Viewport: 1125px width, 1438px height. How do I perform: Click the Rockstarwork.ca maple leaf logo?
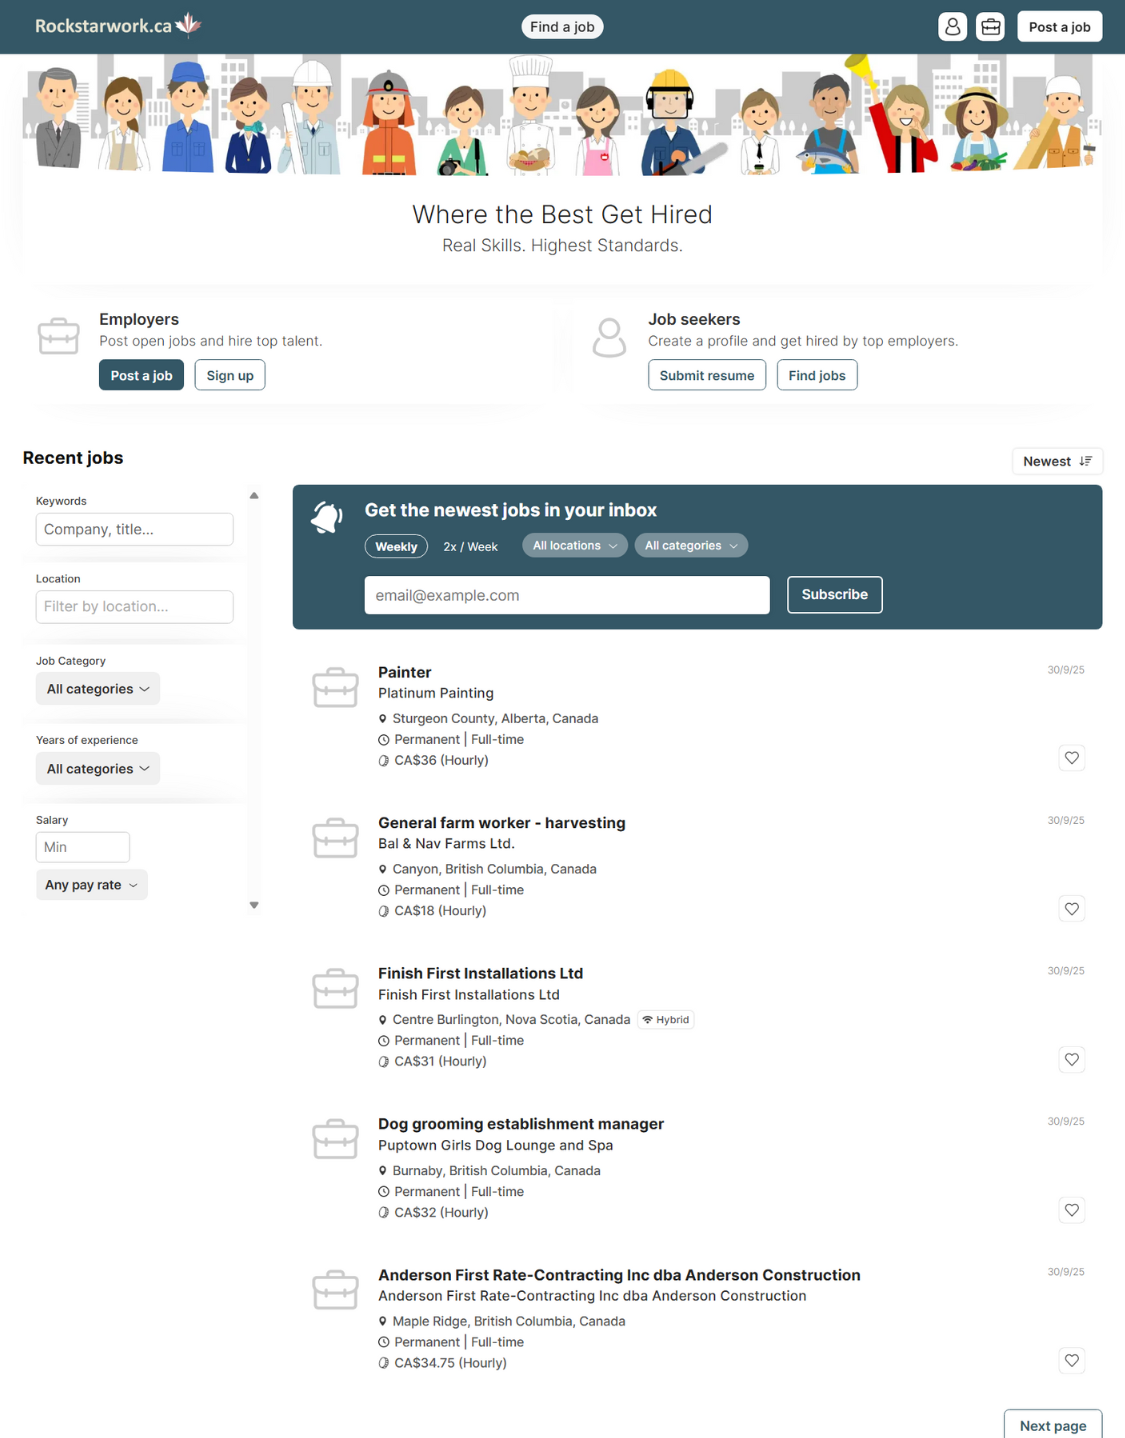click(188, 25)
